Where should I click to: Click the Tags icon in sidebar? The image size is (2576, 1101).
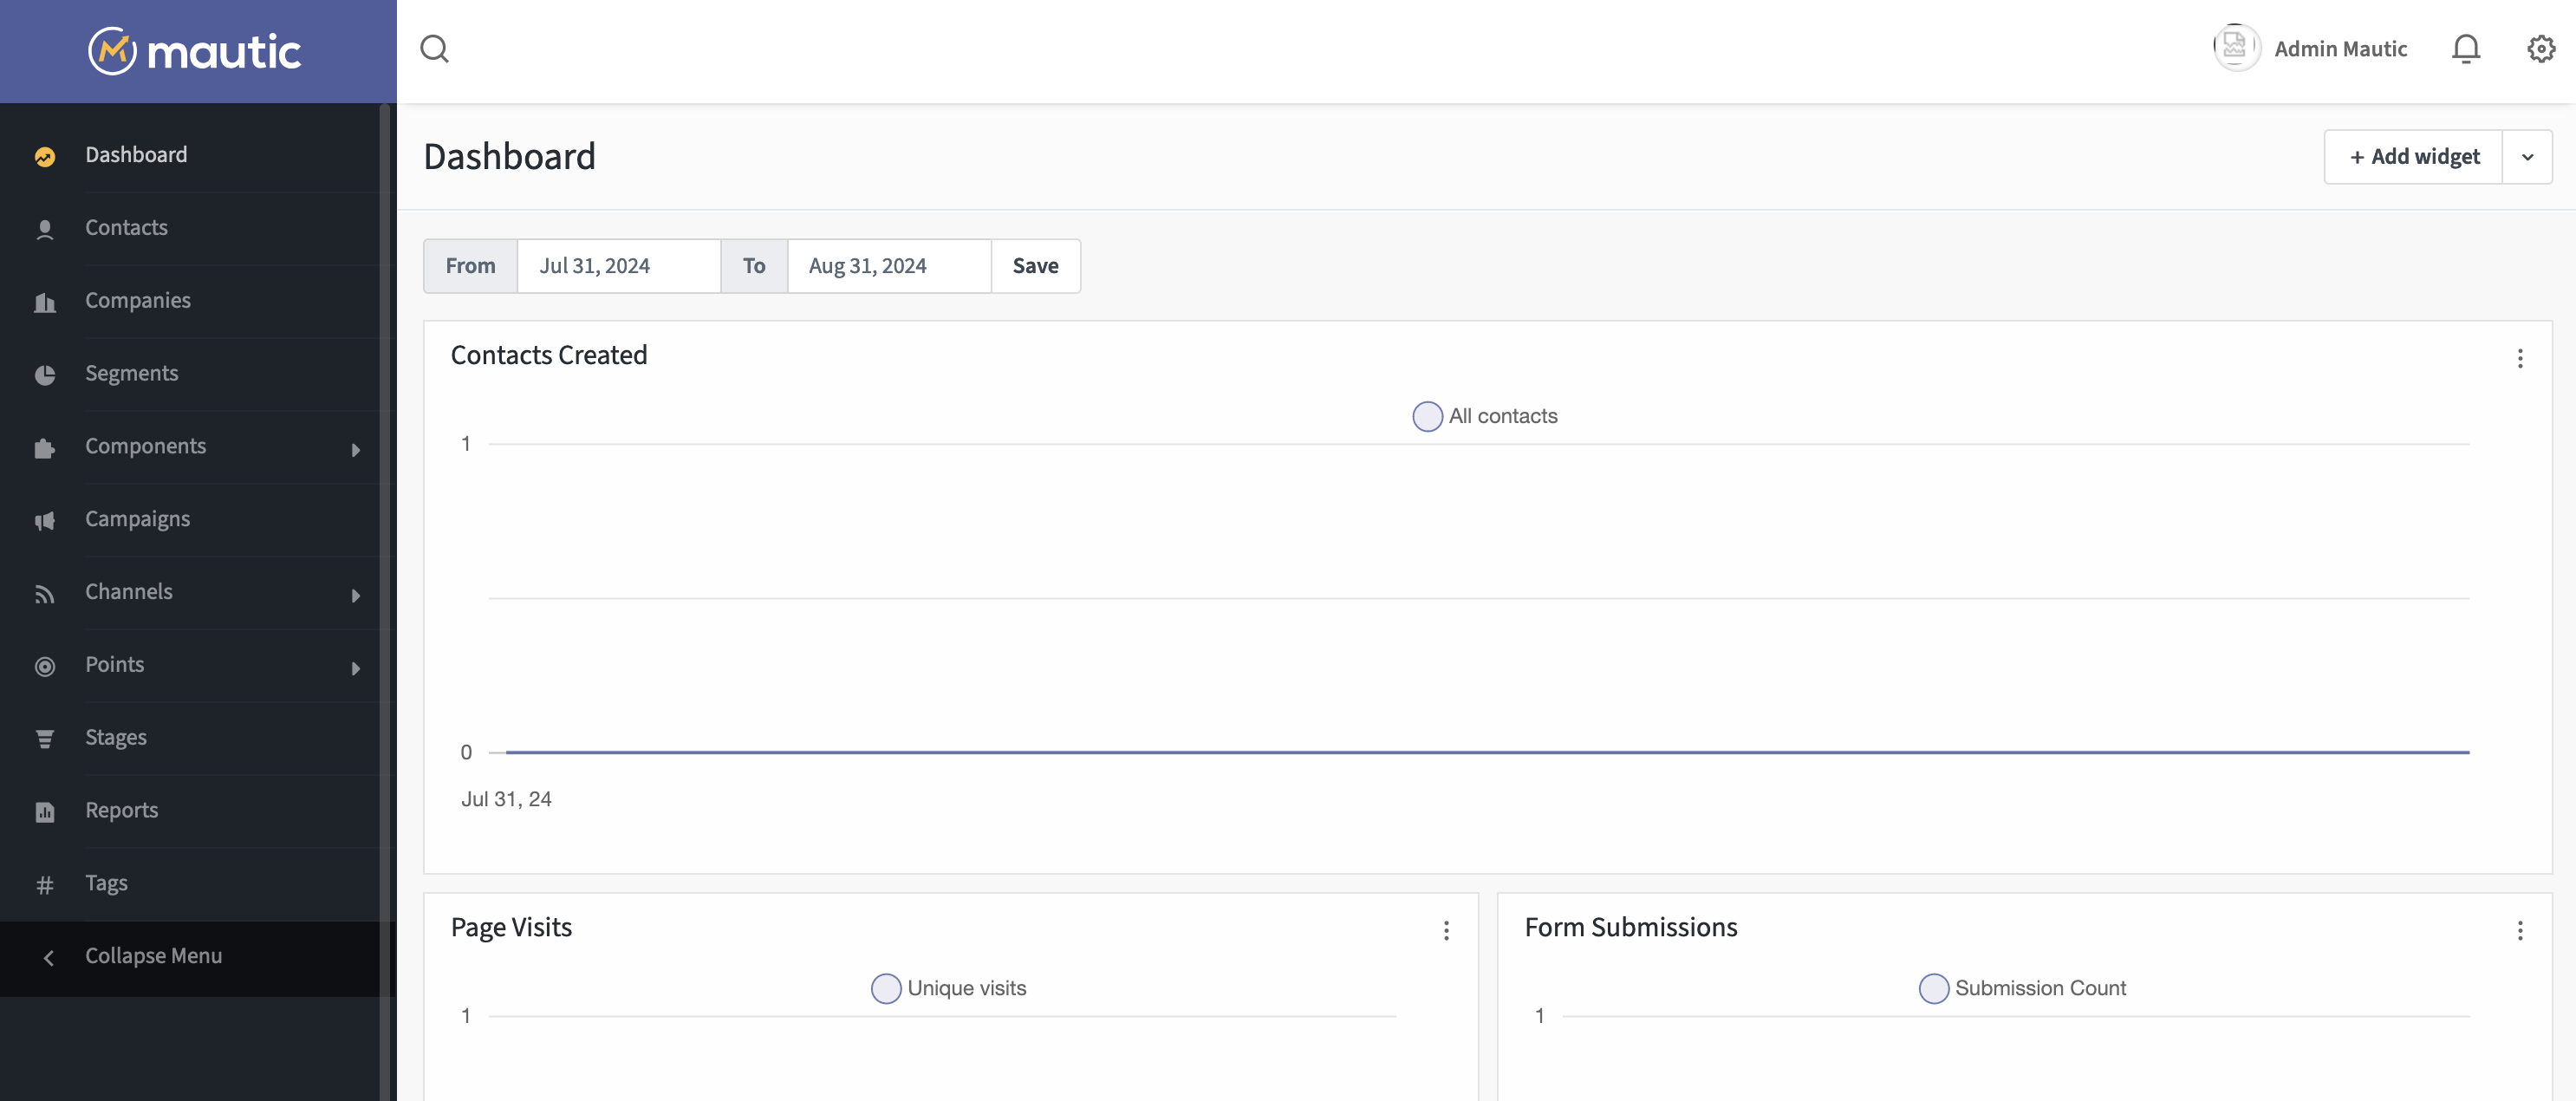tap(44, 884)
